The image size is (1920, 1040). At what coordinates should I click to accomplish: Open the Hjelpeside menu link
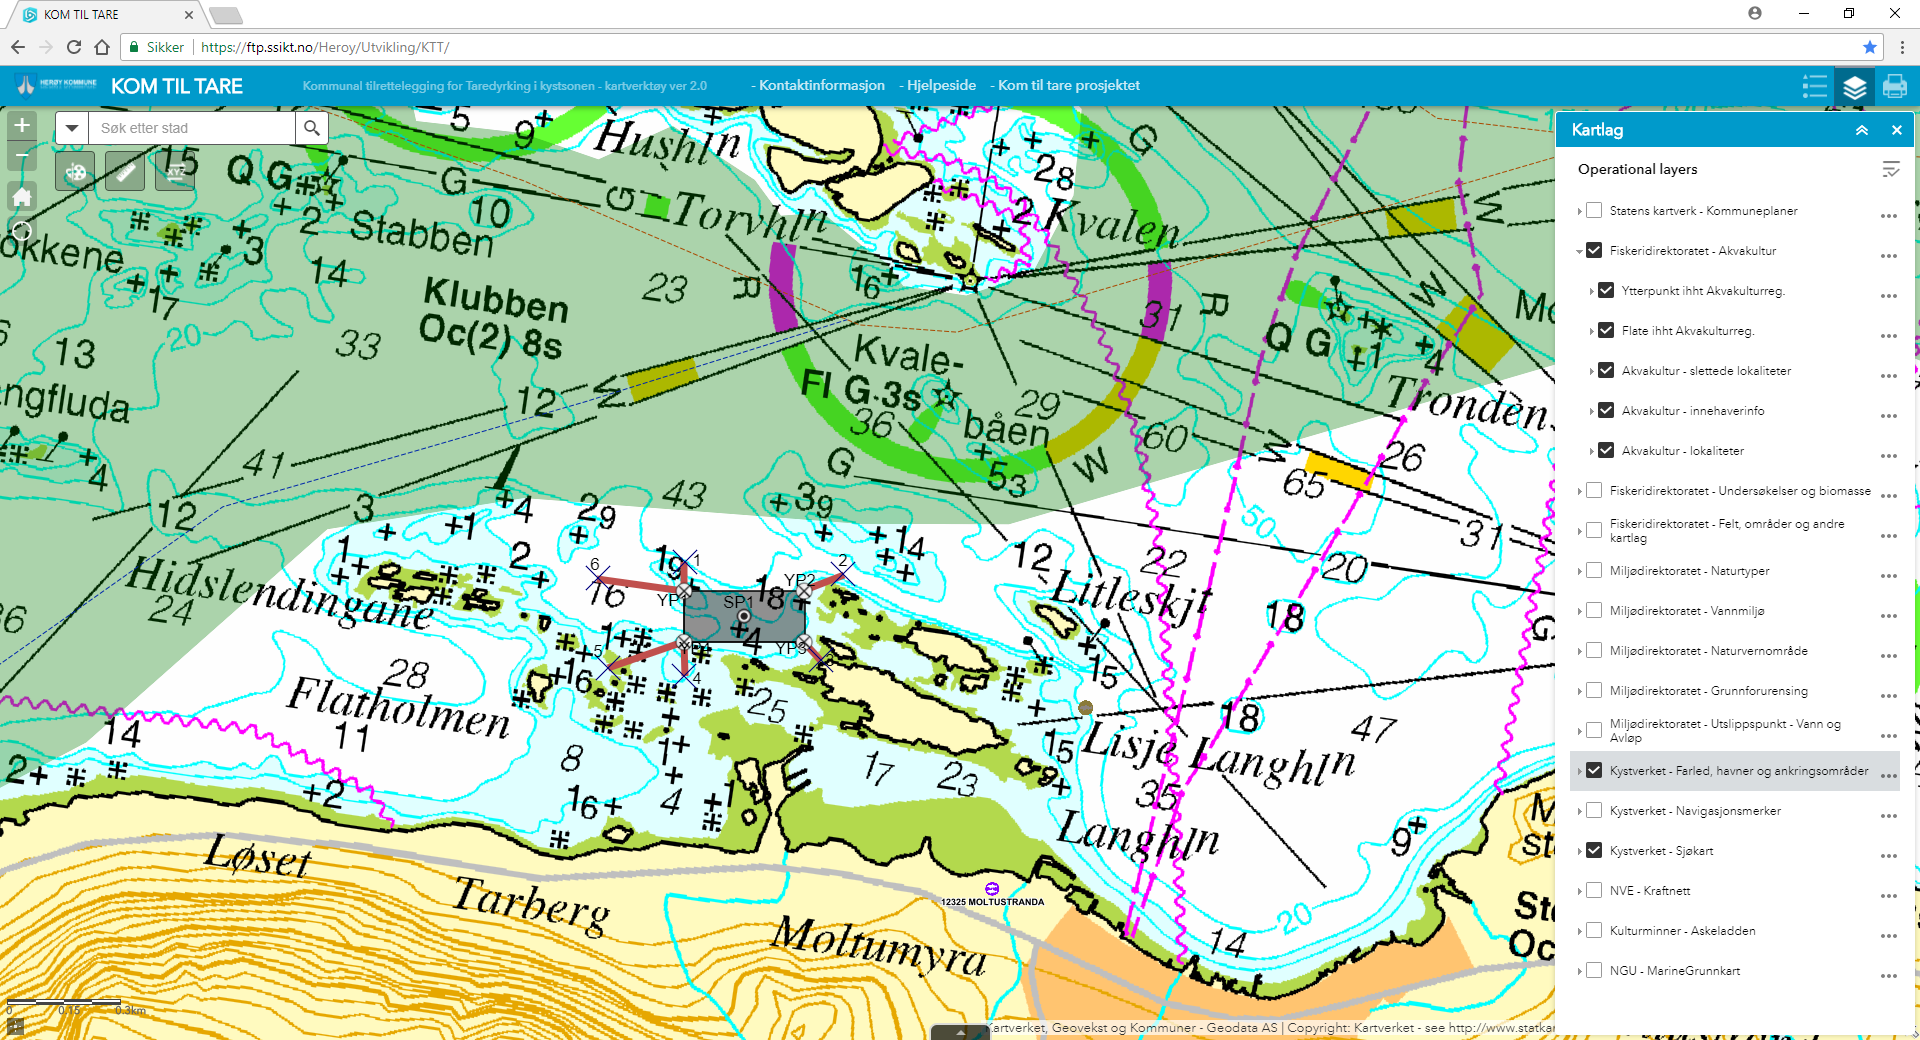point(940,85)
